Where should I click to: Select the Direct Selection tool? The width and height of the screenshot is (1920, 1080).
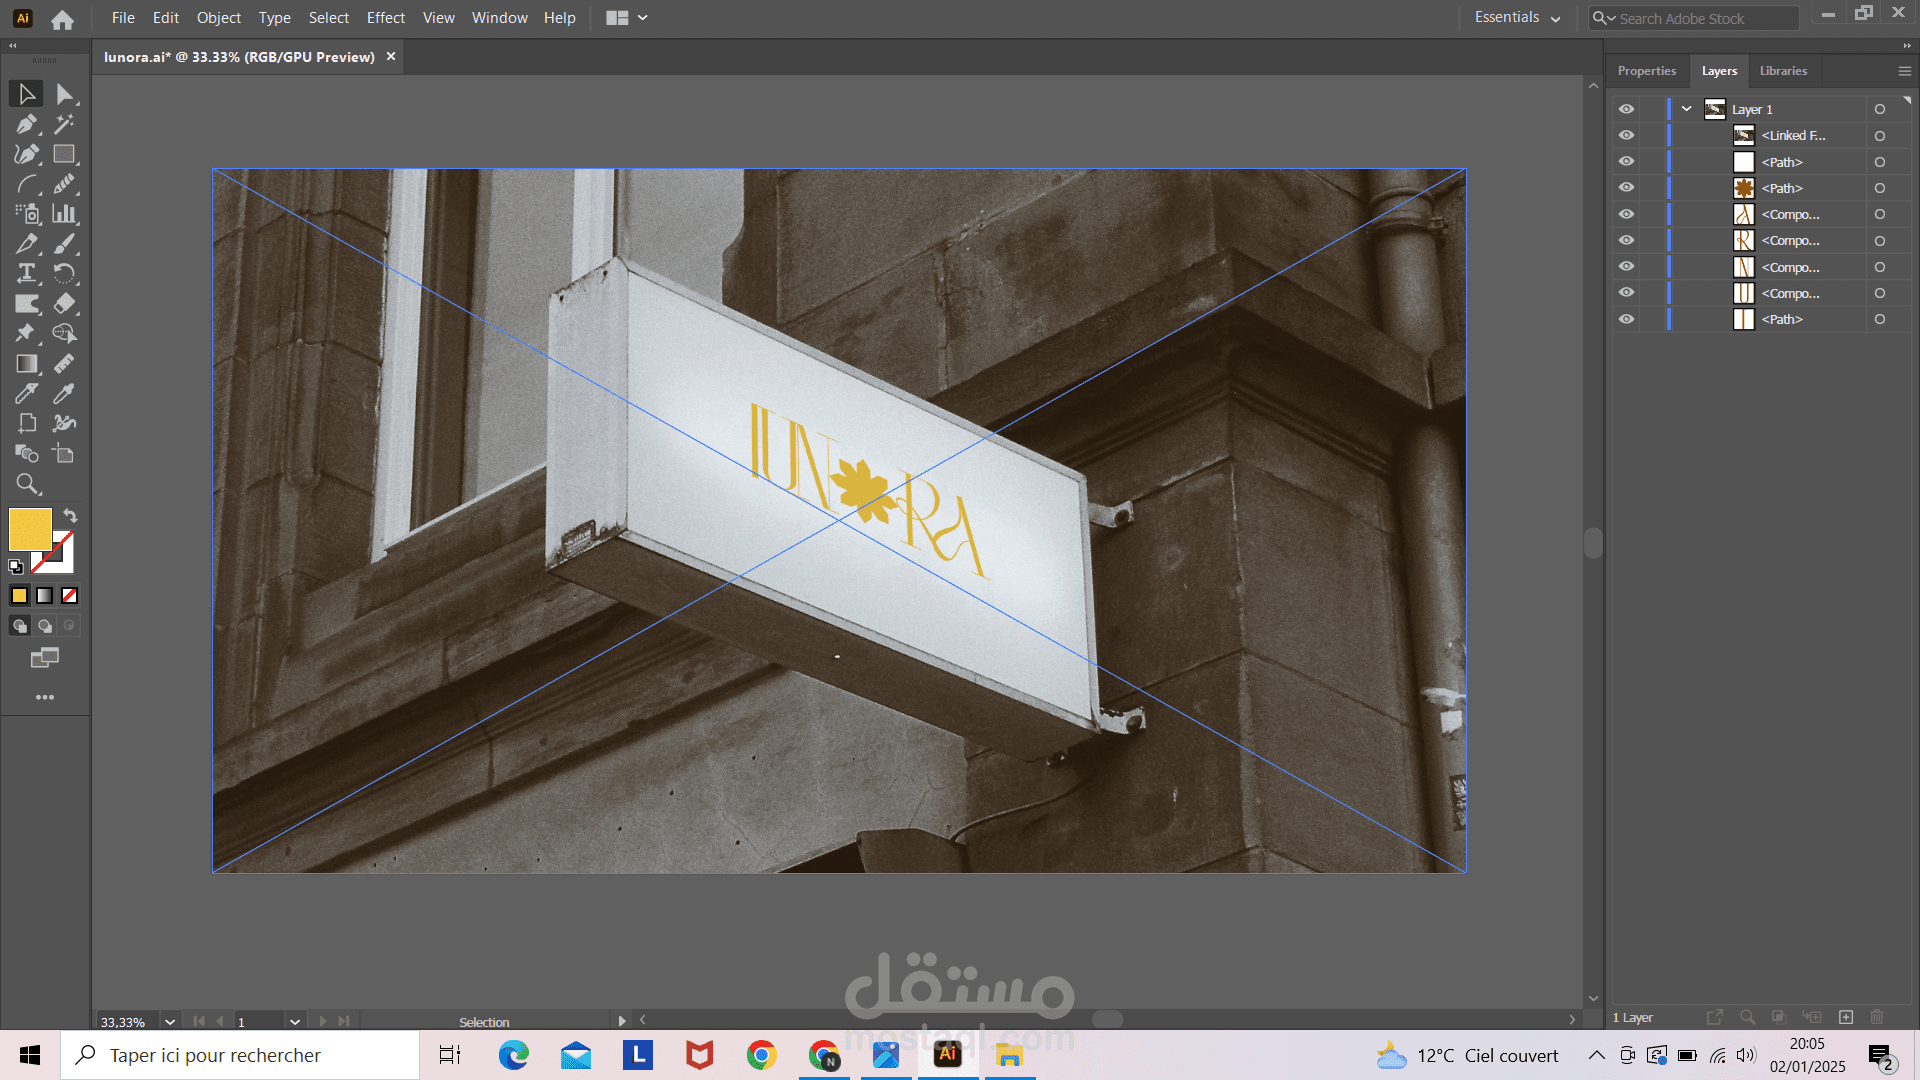click(x=64, y=94)
